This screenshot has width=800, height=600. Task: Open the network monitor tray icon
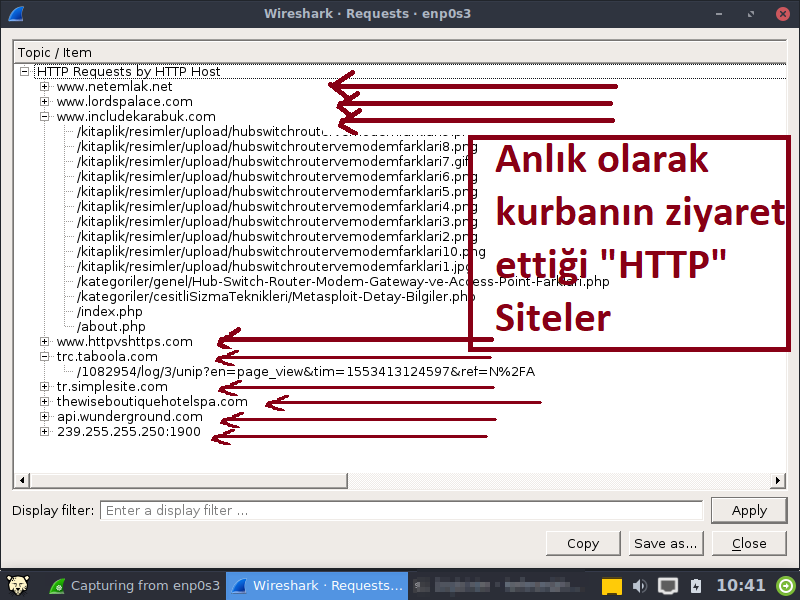pos(667,586)
